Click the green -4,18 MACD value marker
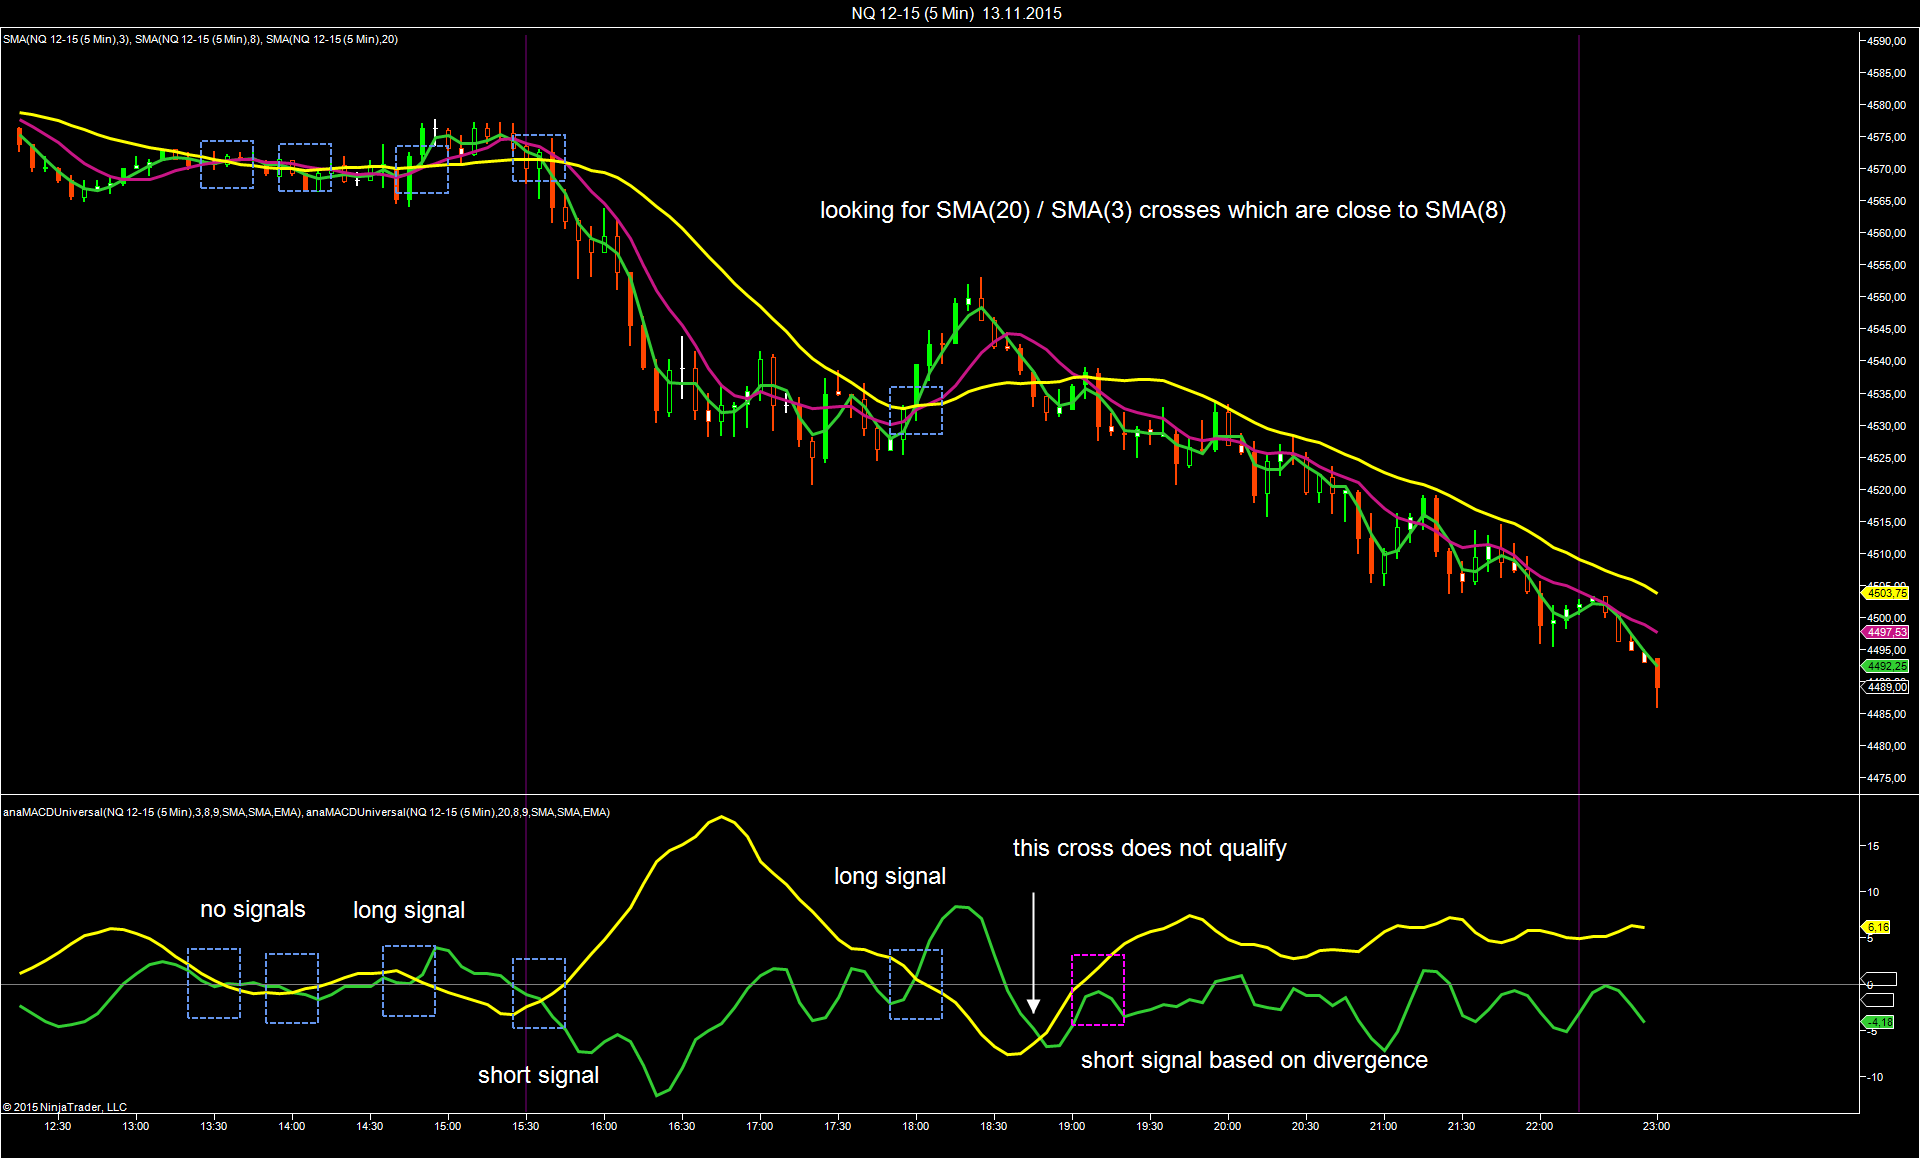The width and height of the screenshot is (1920, 1159). (1879, 1022)
